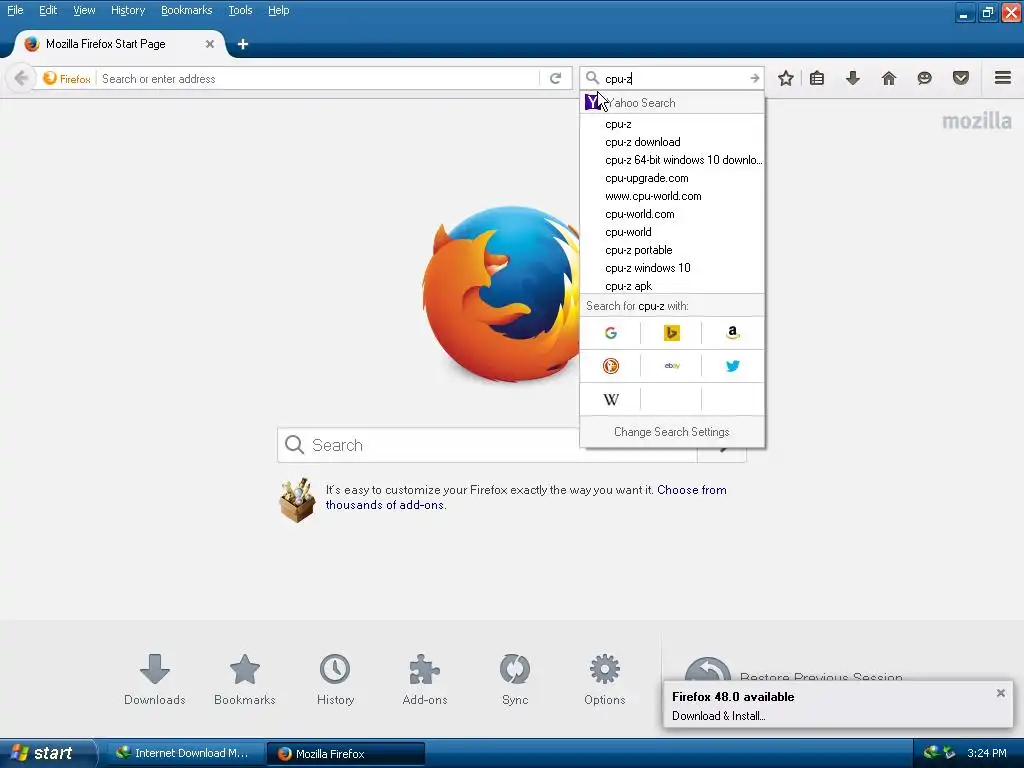This screenshot has height=768, width=1024.
Task: Save to Pocket toolbar icon
Action: [961, 78]
